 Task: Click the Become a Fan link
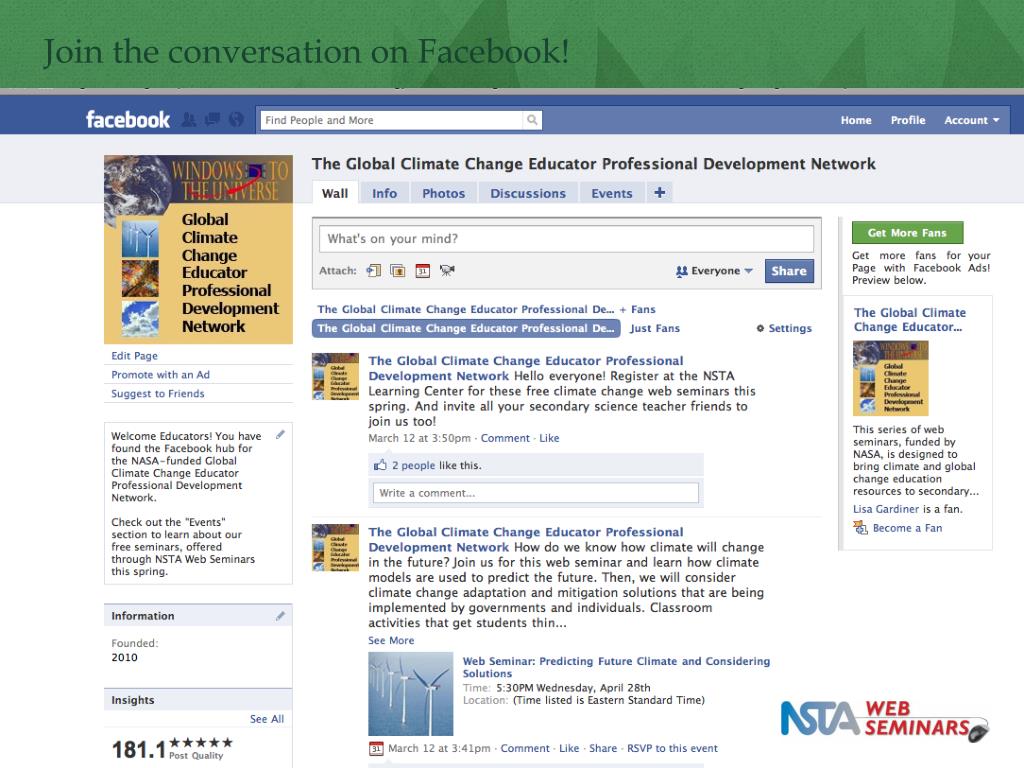[x=907, y=528]
